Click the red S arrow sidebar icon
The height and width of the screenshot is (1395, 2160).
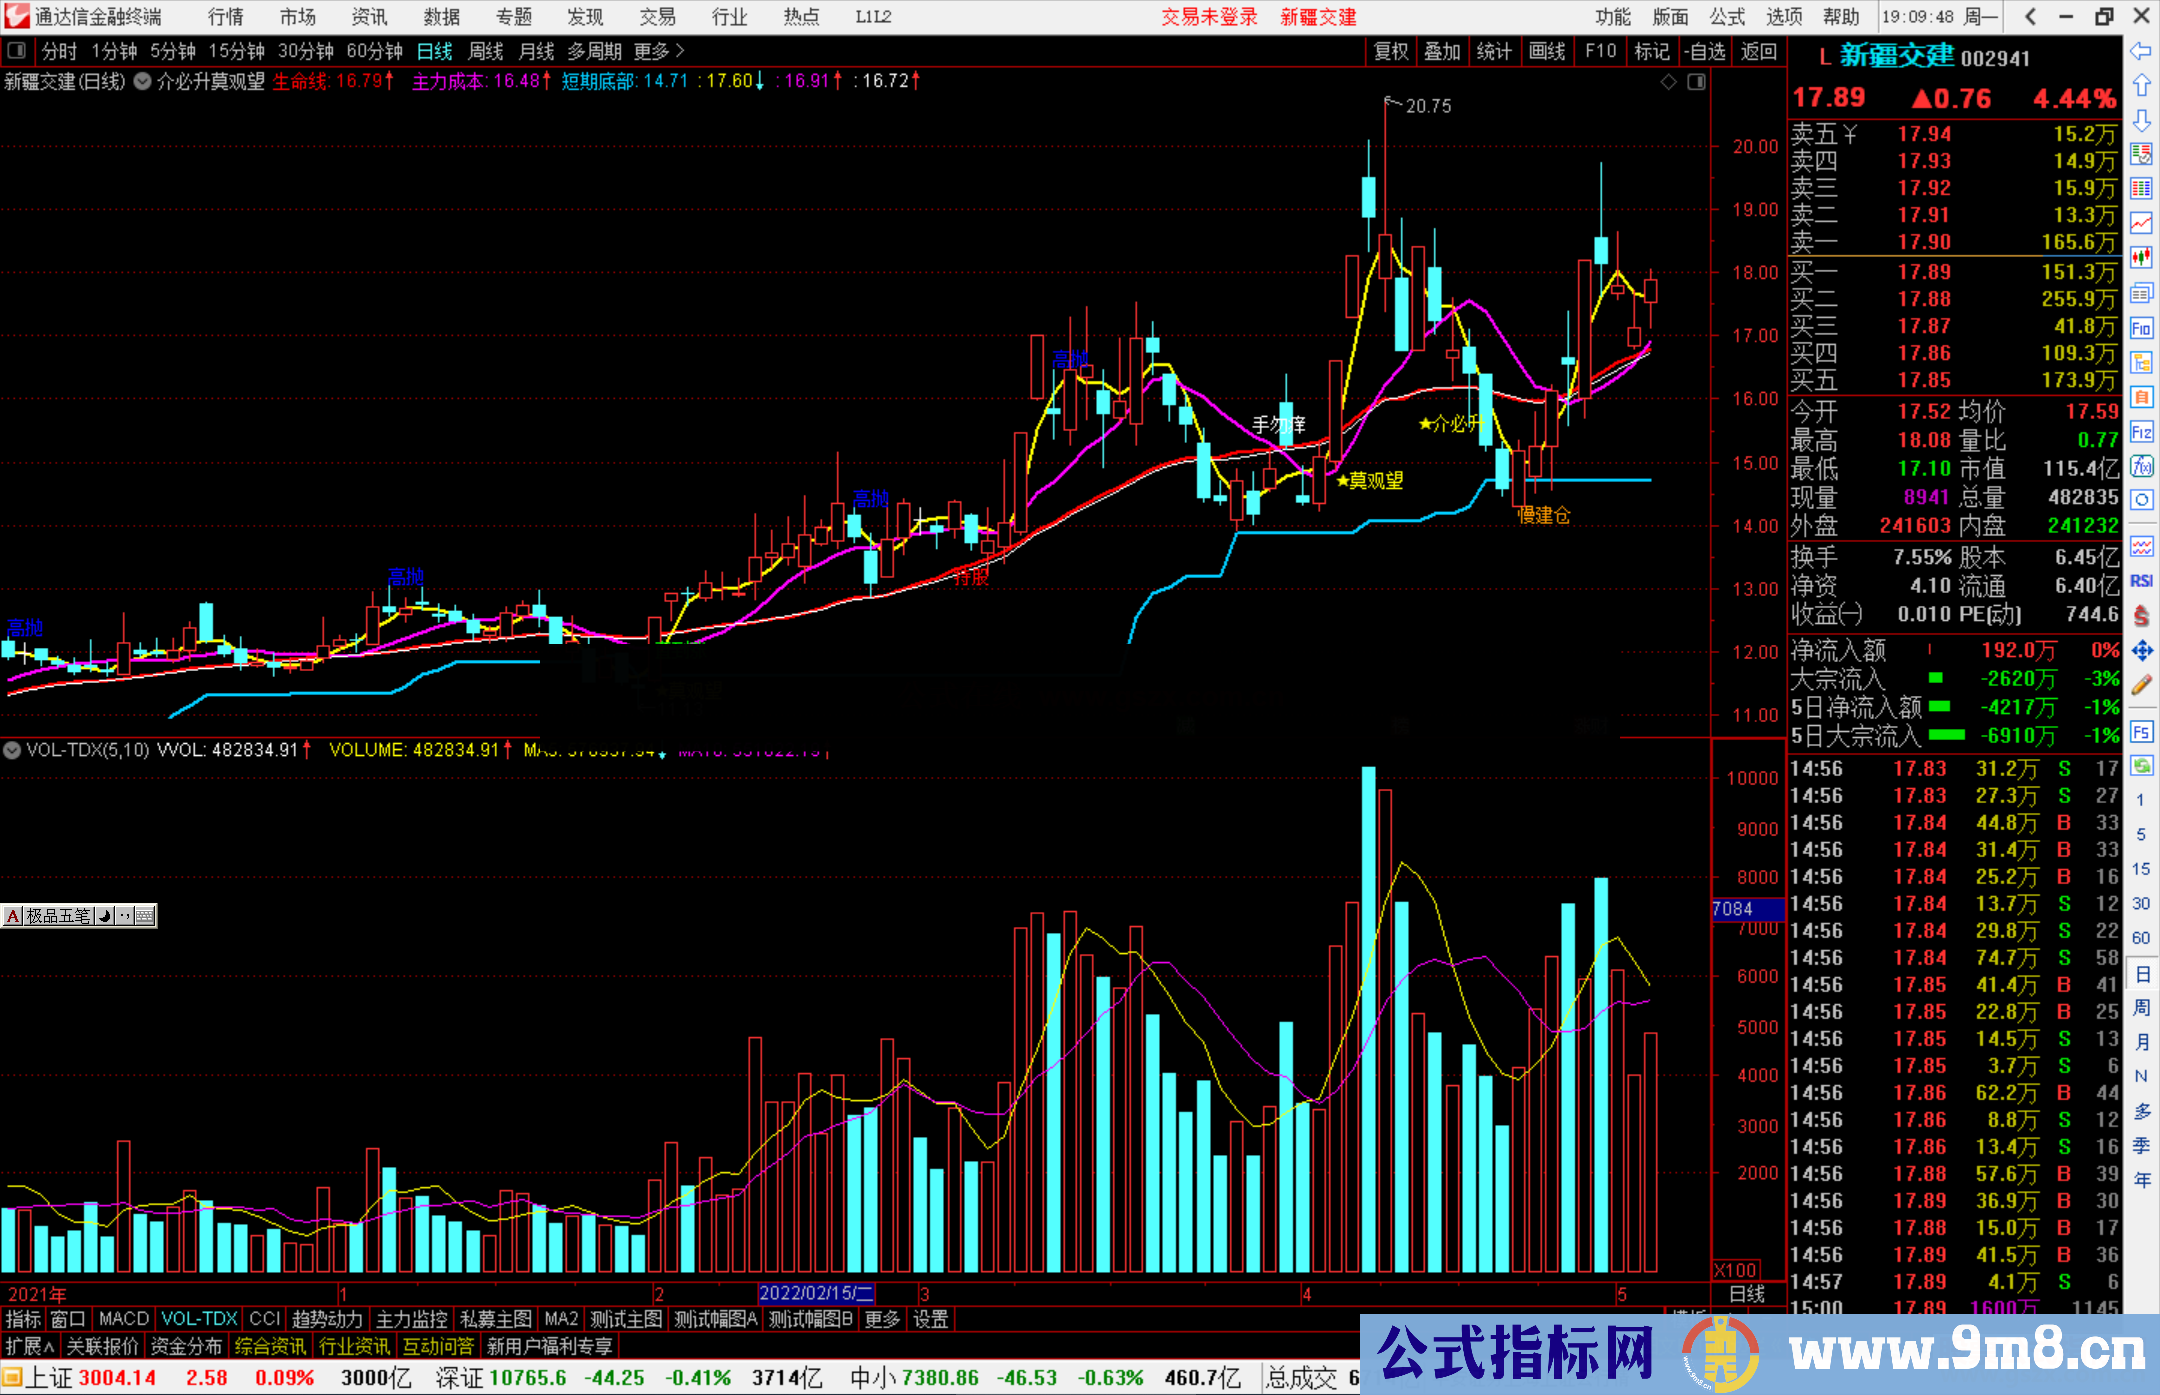(2141, 616)
